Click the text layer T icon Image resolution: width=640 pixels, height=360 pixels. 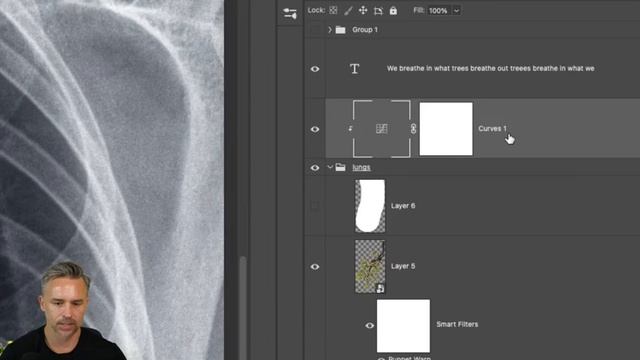pyautogui.click(x=355, y=69)
